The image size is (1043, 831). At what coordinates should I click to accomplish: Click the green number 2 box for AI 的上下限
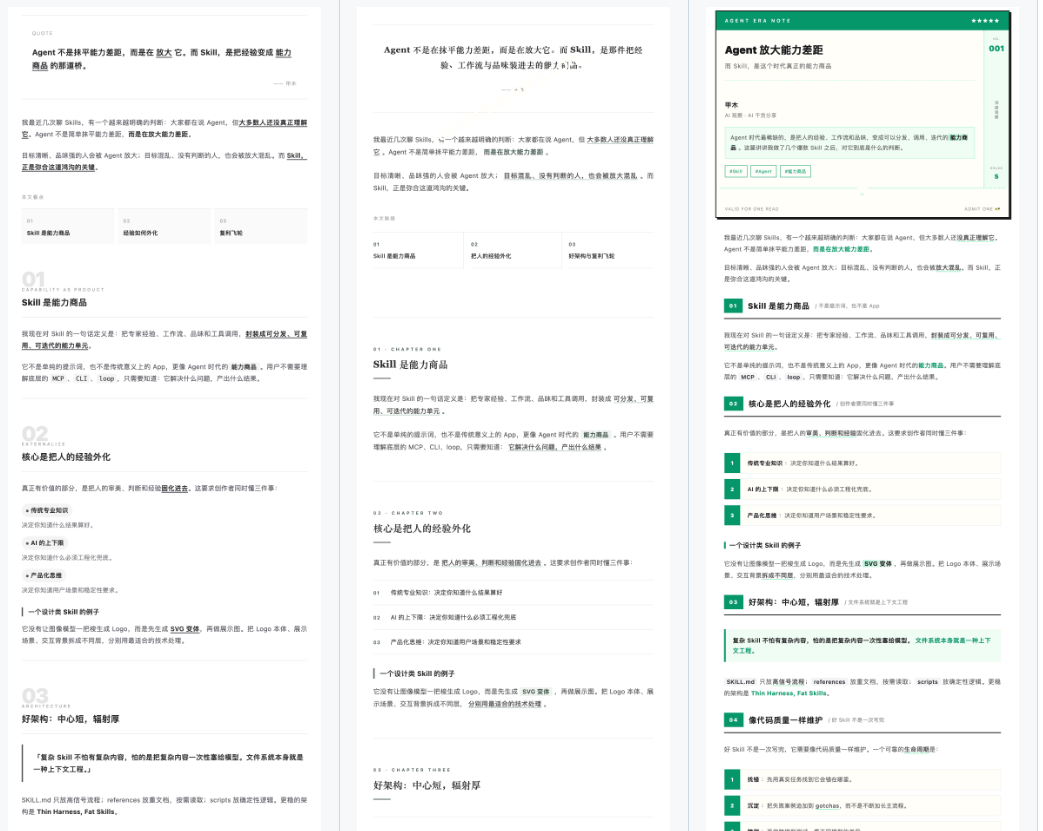coord(732,489)
